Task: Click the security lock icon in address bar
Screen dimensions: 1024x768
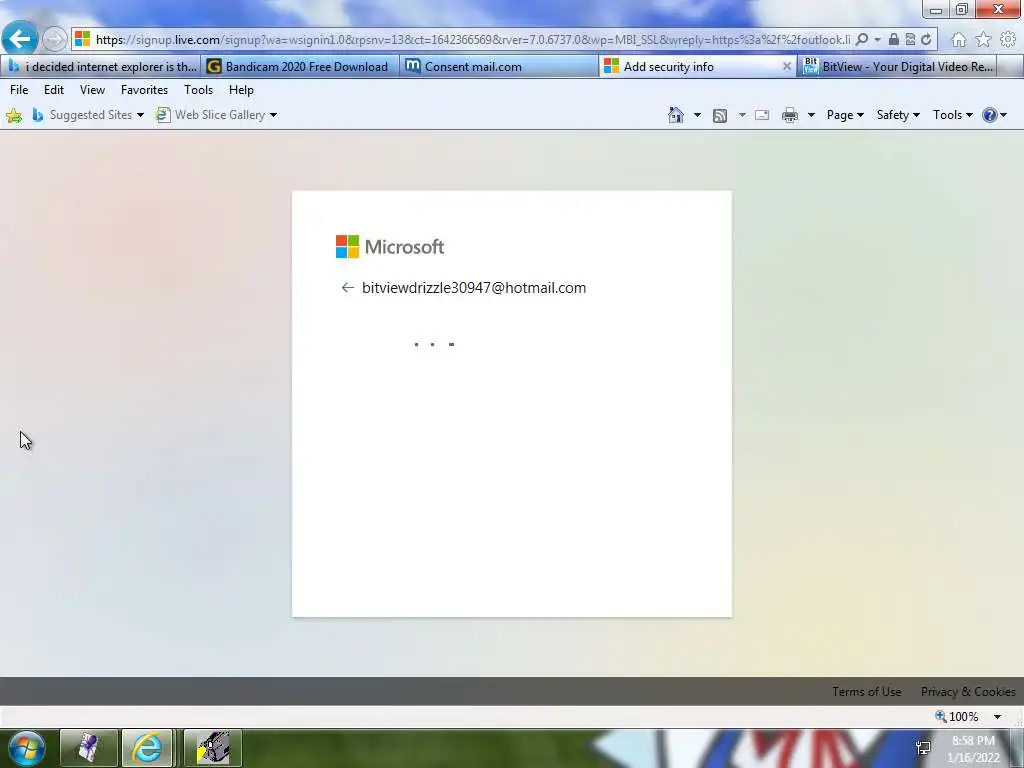Action: (893, 40)
